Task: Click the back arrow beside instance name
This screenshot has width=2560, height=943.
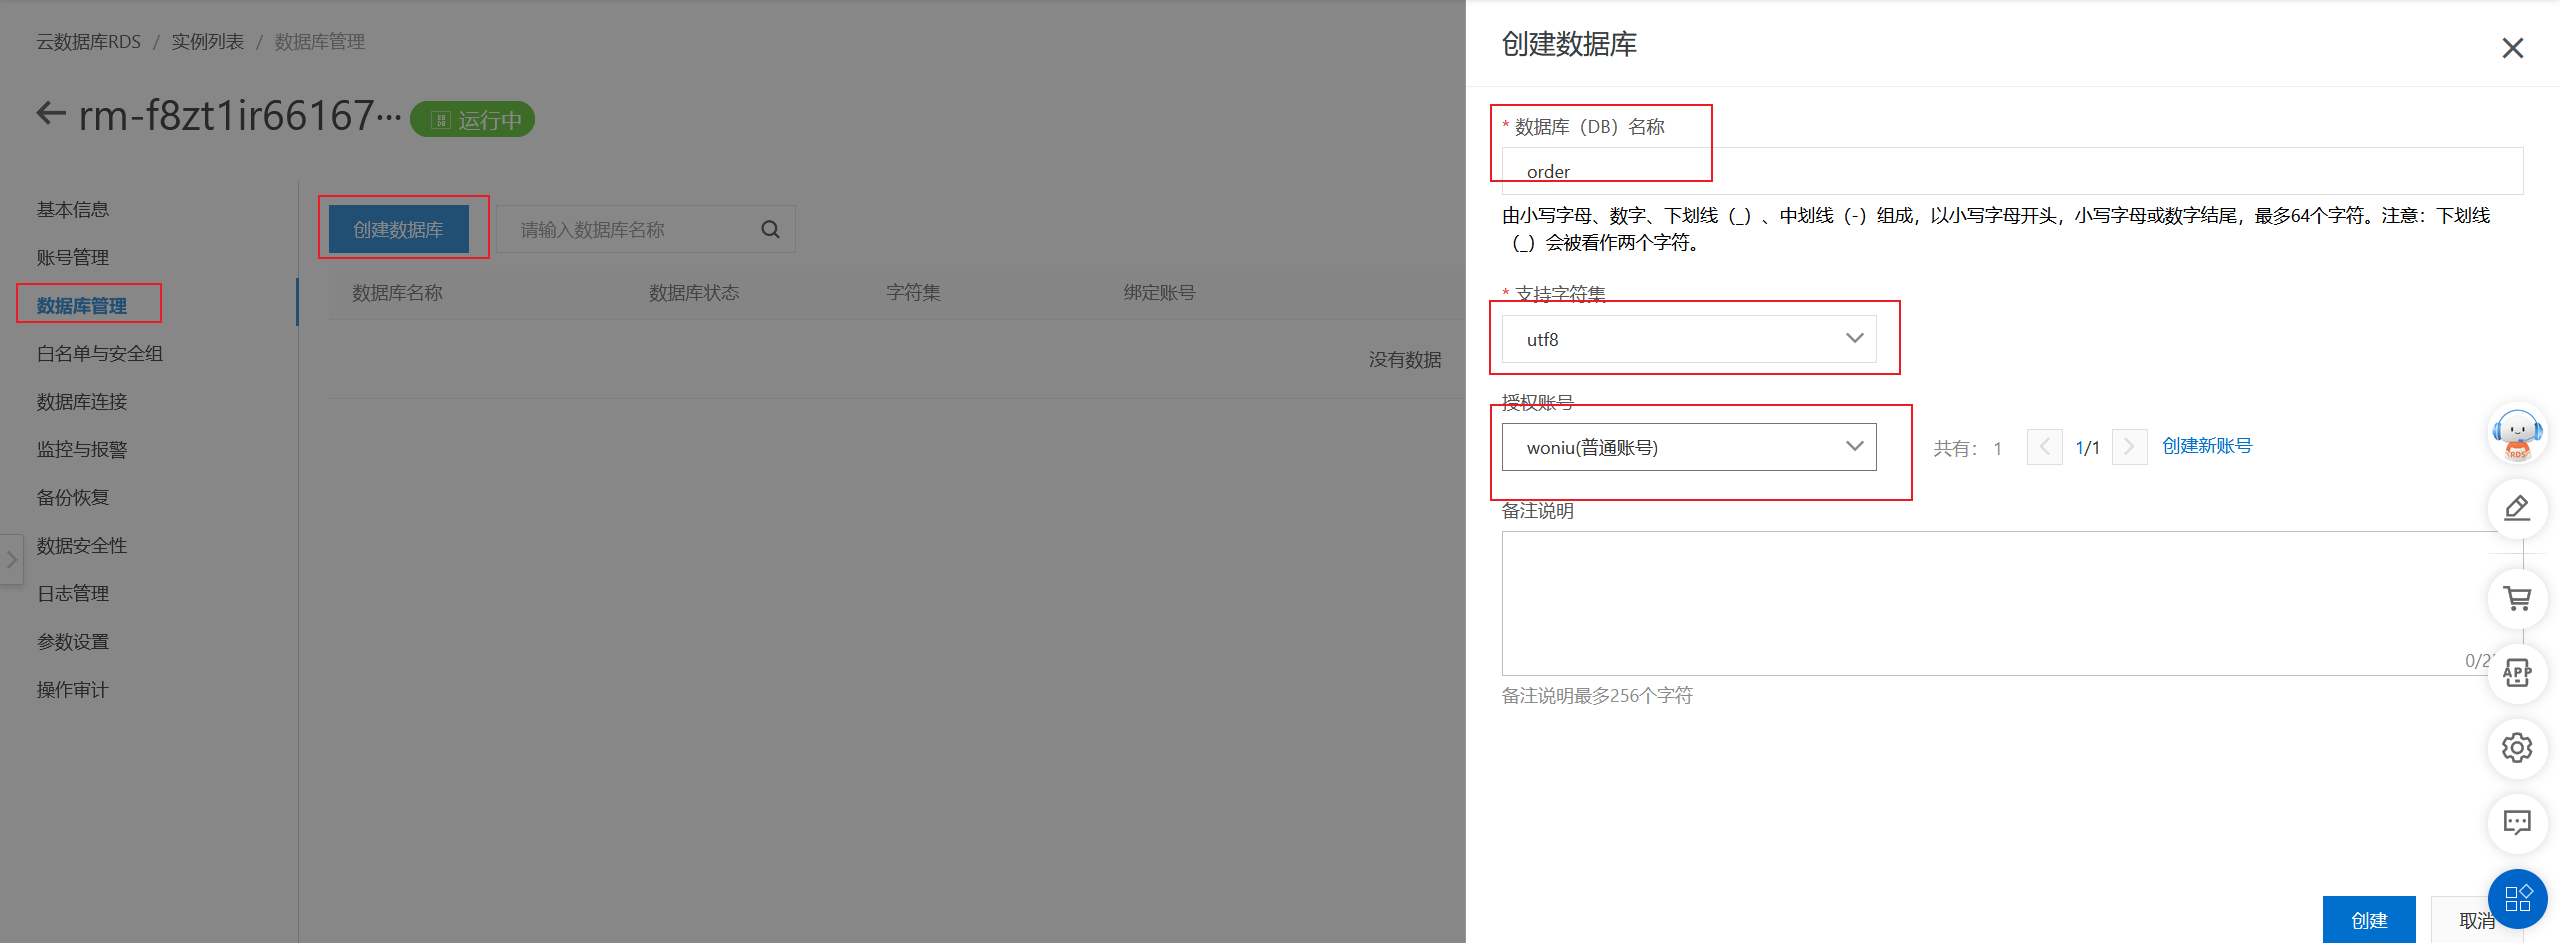Action: coord(51,114)
